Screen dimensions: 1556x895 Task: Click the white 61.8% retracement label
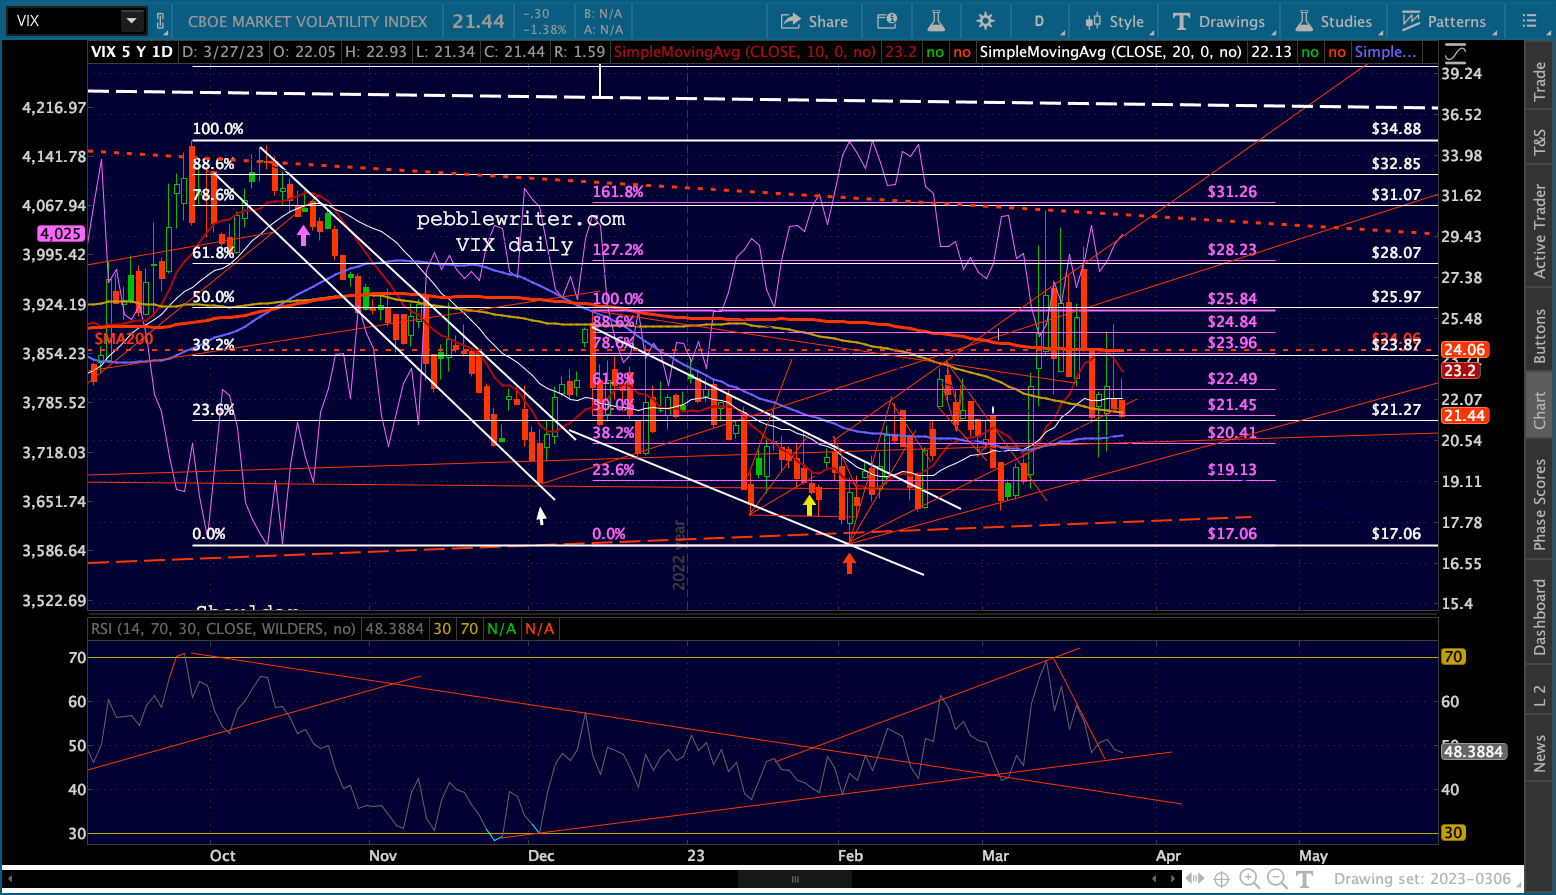[213, 253]
